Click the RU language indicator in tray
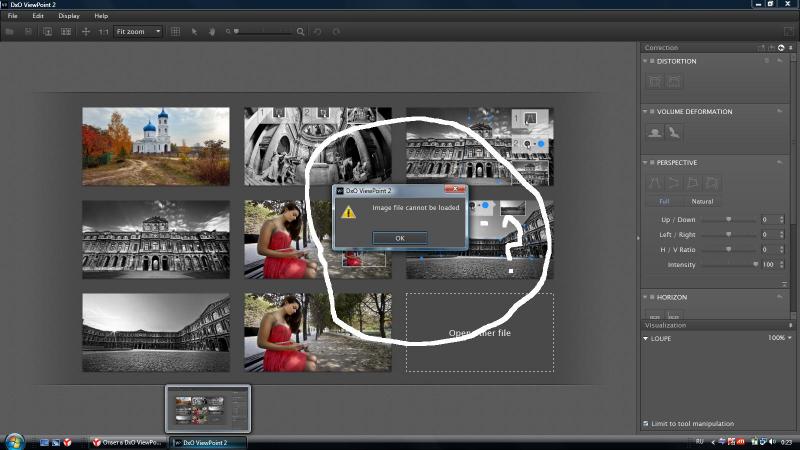 (699, 441)
